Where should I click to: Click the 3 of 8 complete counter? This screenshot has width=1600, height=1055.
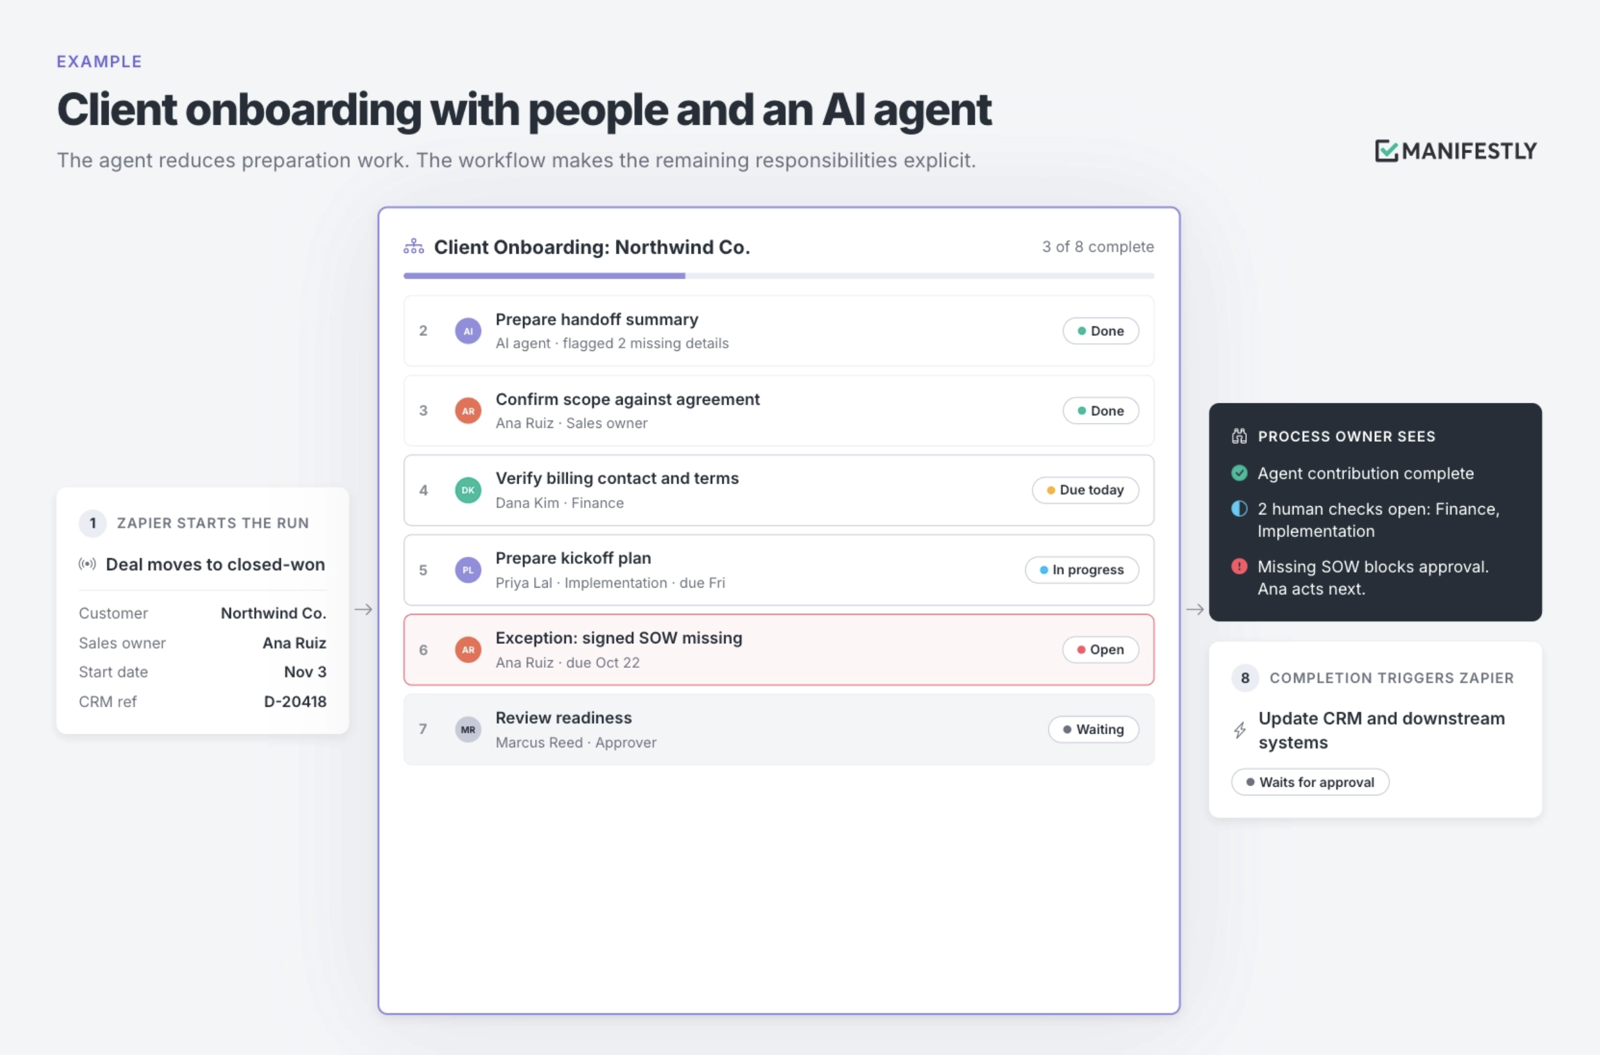[1098, 247]
